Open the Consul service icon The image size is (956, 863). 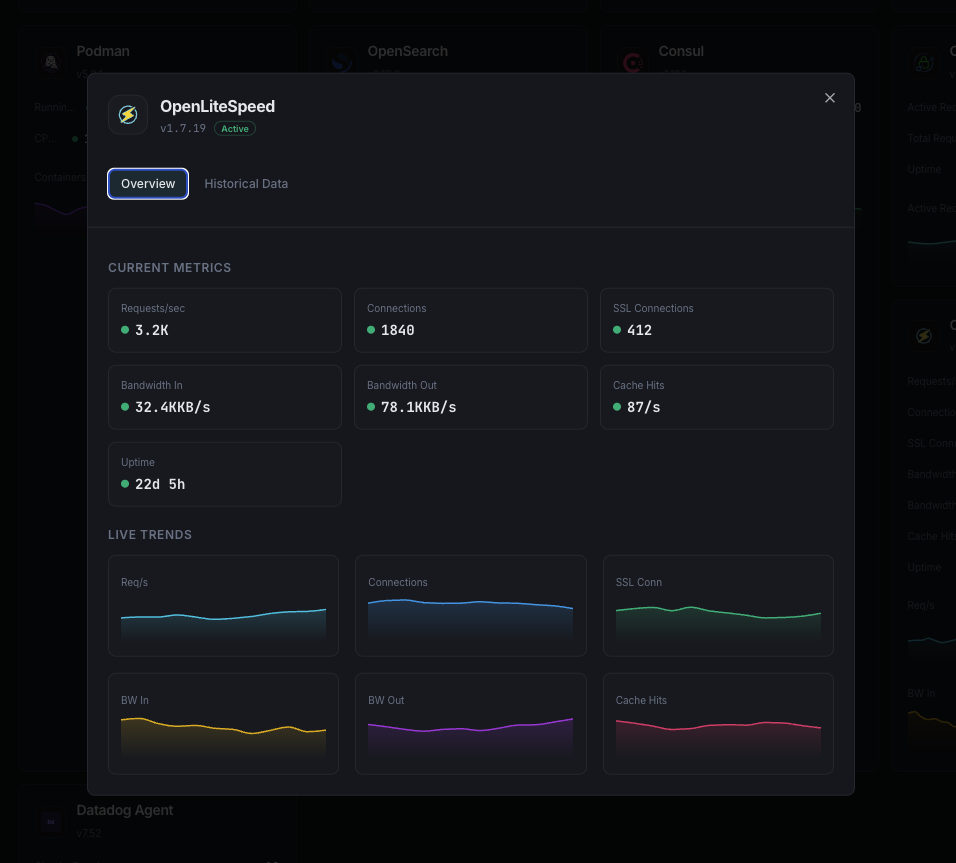pyautogui.click(x=633, y=61)
